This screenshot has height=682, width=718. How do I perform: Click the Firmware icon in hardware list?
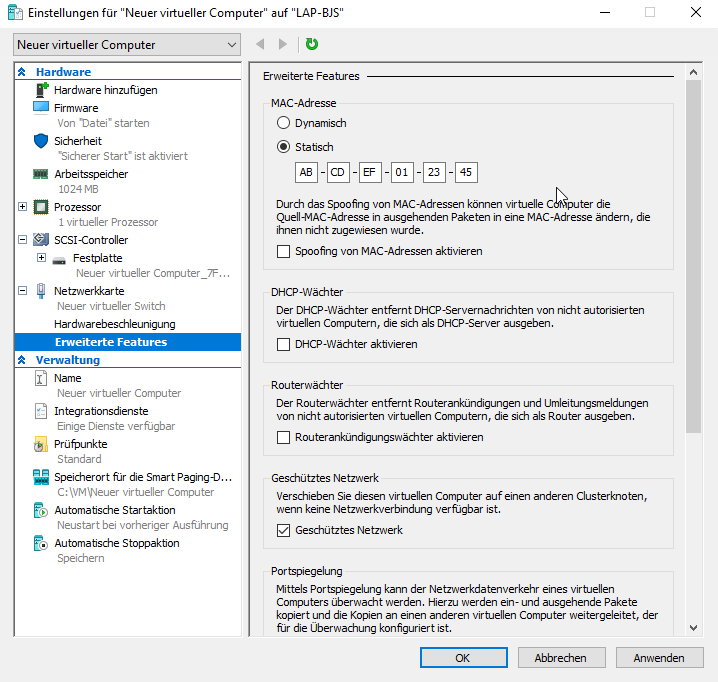[x=41, y=108]
